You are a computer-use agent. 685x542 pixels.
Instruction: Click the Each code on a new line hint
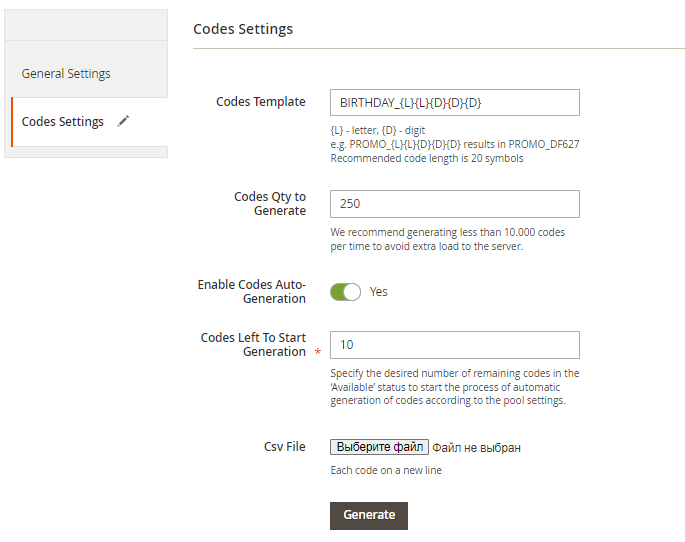386,470
